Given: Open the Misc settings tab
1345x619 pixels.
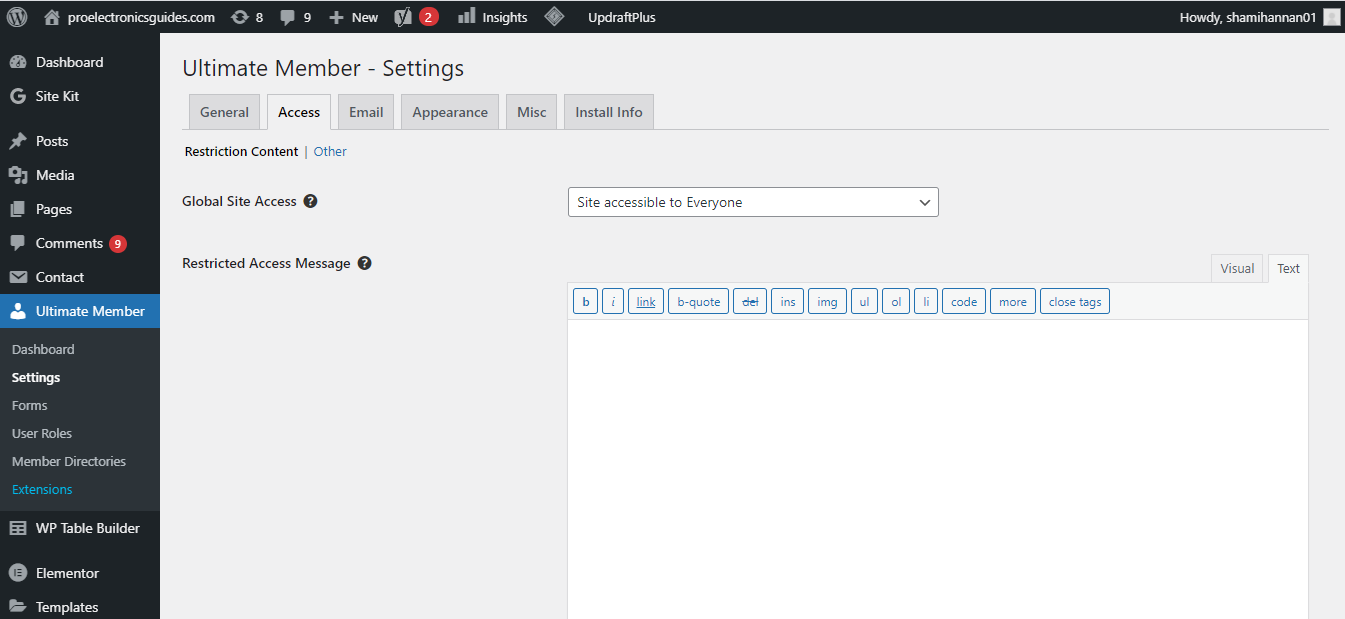Looking at the screenshot, I should [532, 112].
